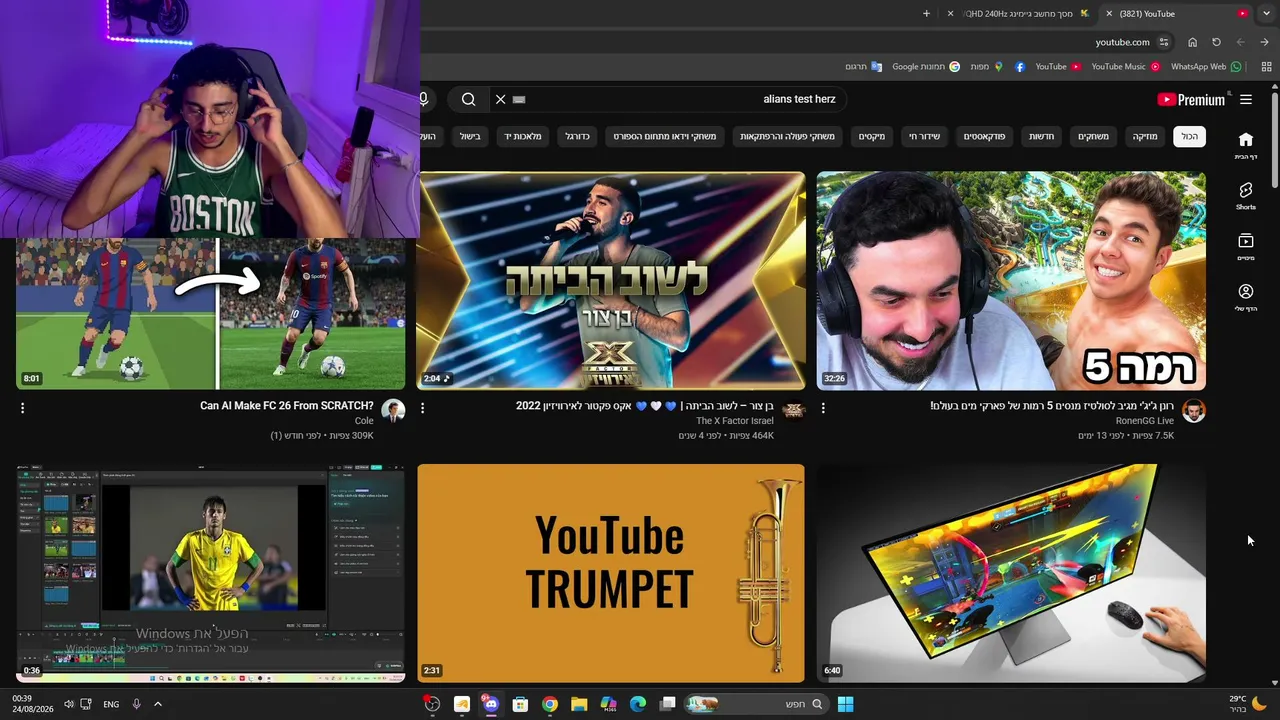Image resolution: width=1280 pixels, height=720 pixels.
Task: Select the 'חדשות' filter chip
Action: point(1042,136)
